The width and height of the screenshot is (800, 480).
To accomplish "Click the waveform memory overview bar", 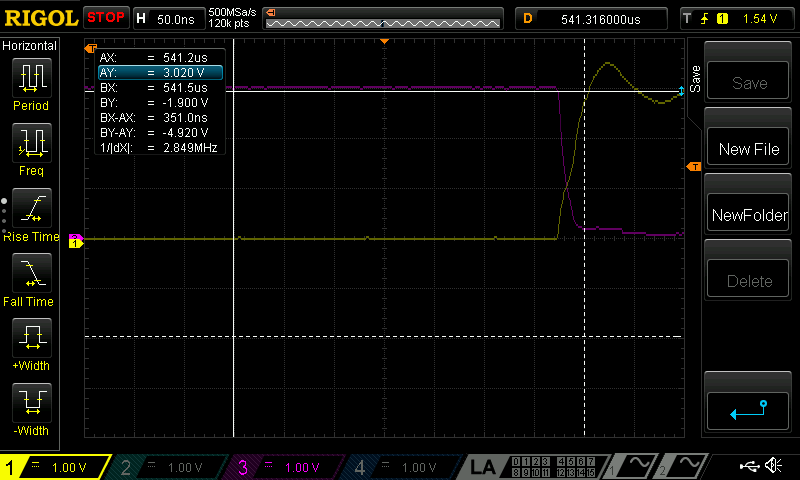I will [383, 19].
